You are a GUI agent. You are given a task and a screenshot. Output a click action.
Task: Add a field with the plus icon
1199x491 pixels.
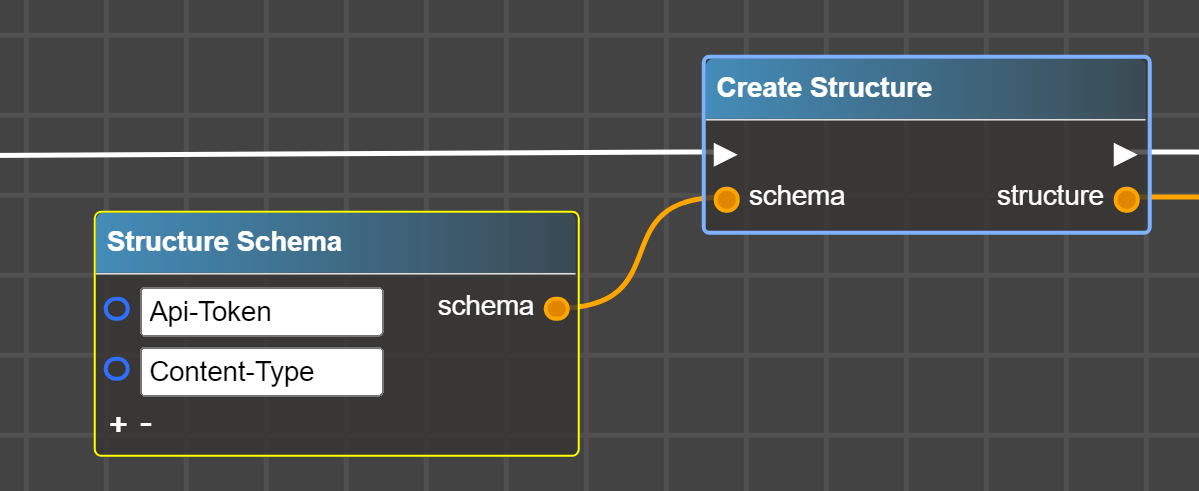pos(118,425)
